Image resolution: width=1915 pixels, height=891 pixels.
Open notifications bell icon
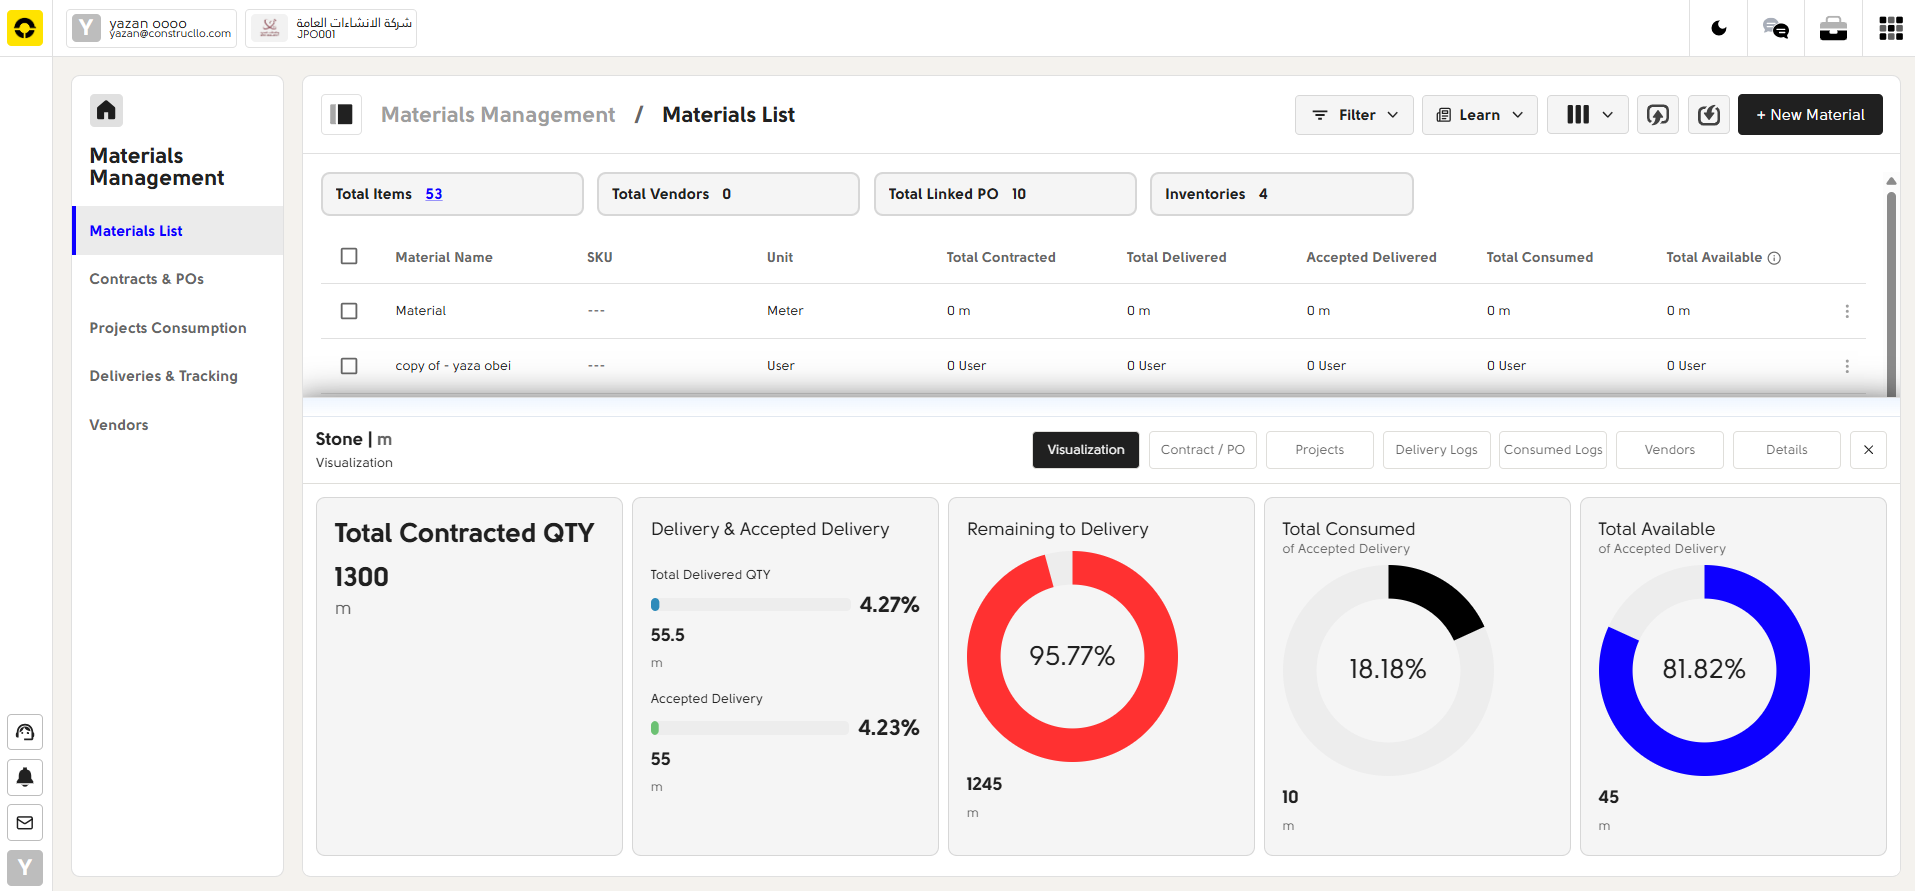coord(25,777)
